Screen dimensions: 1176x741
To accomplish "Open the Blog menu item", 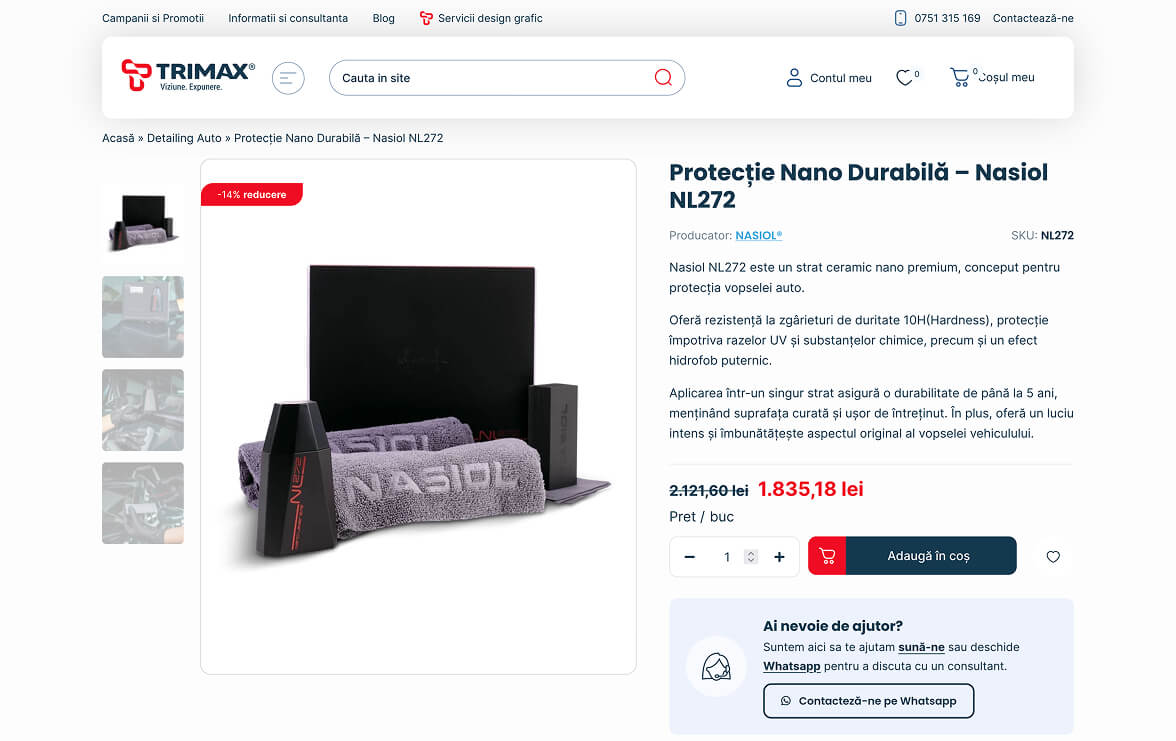I will click(383, 18).
